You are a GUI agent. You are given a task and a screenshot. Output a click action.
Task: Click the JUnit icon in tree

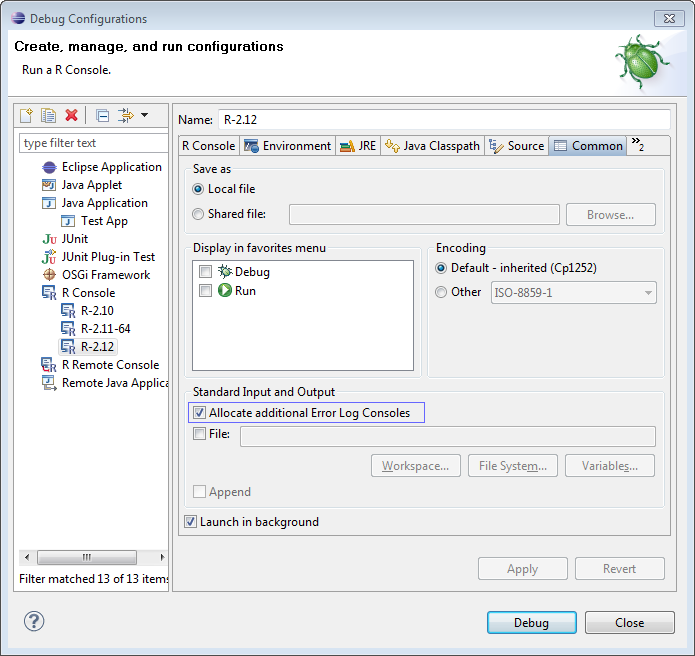tap(49, 239)
